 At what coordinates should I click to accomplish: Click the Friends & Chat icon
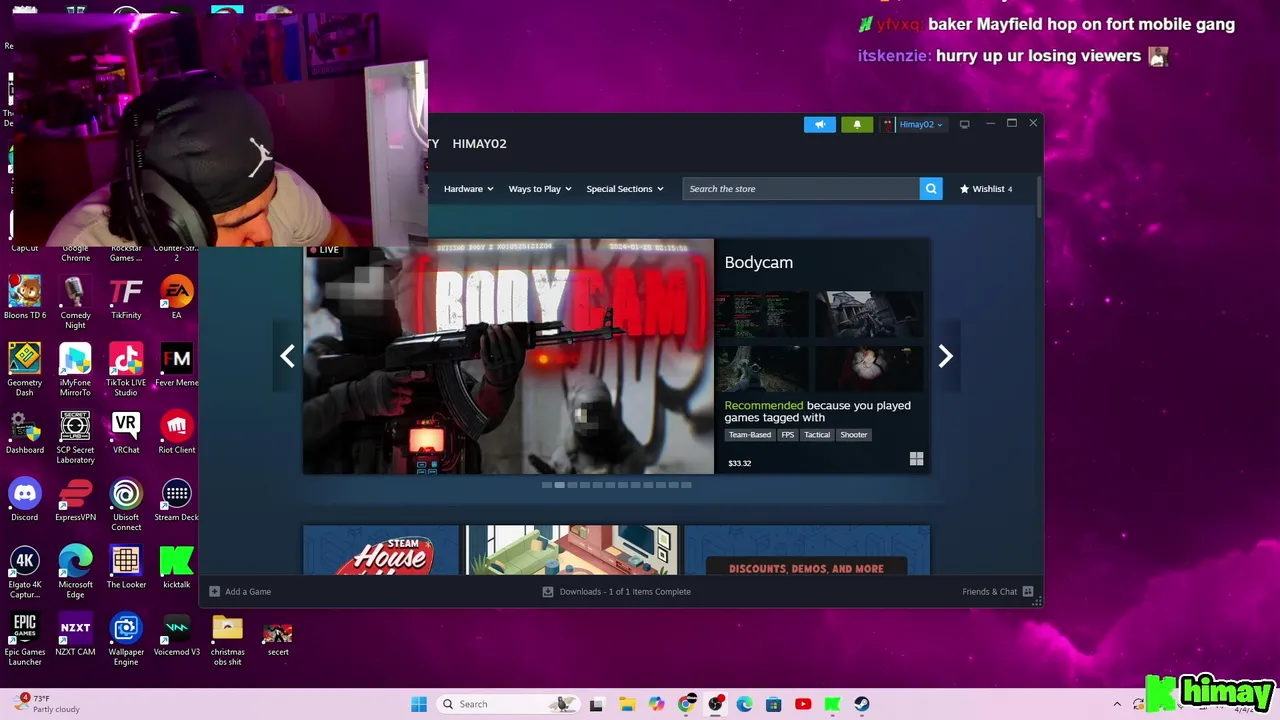click(1027, 591)
